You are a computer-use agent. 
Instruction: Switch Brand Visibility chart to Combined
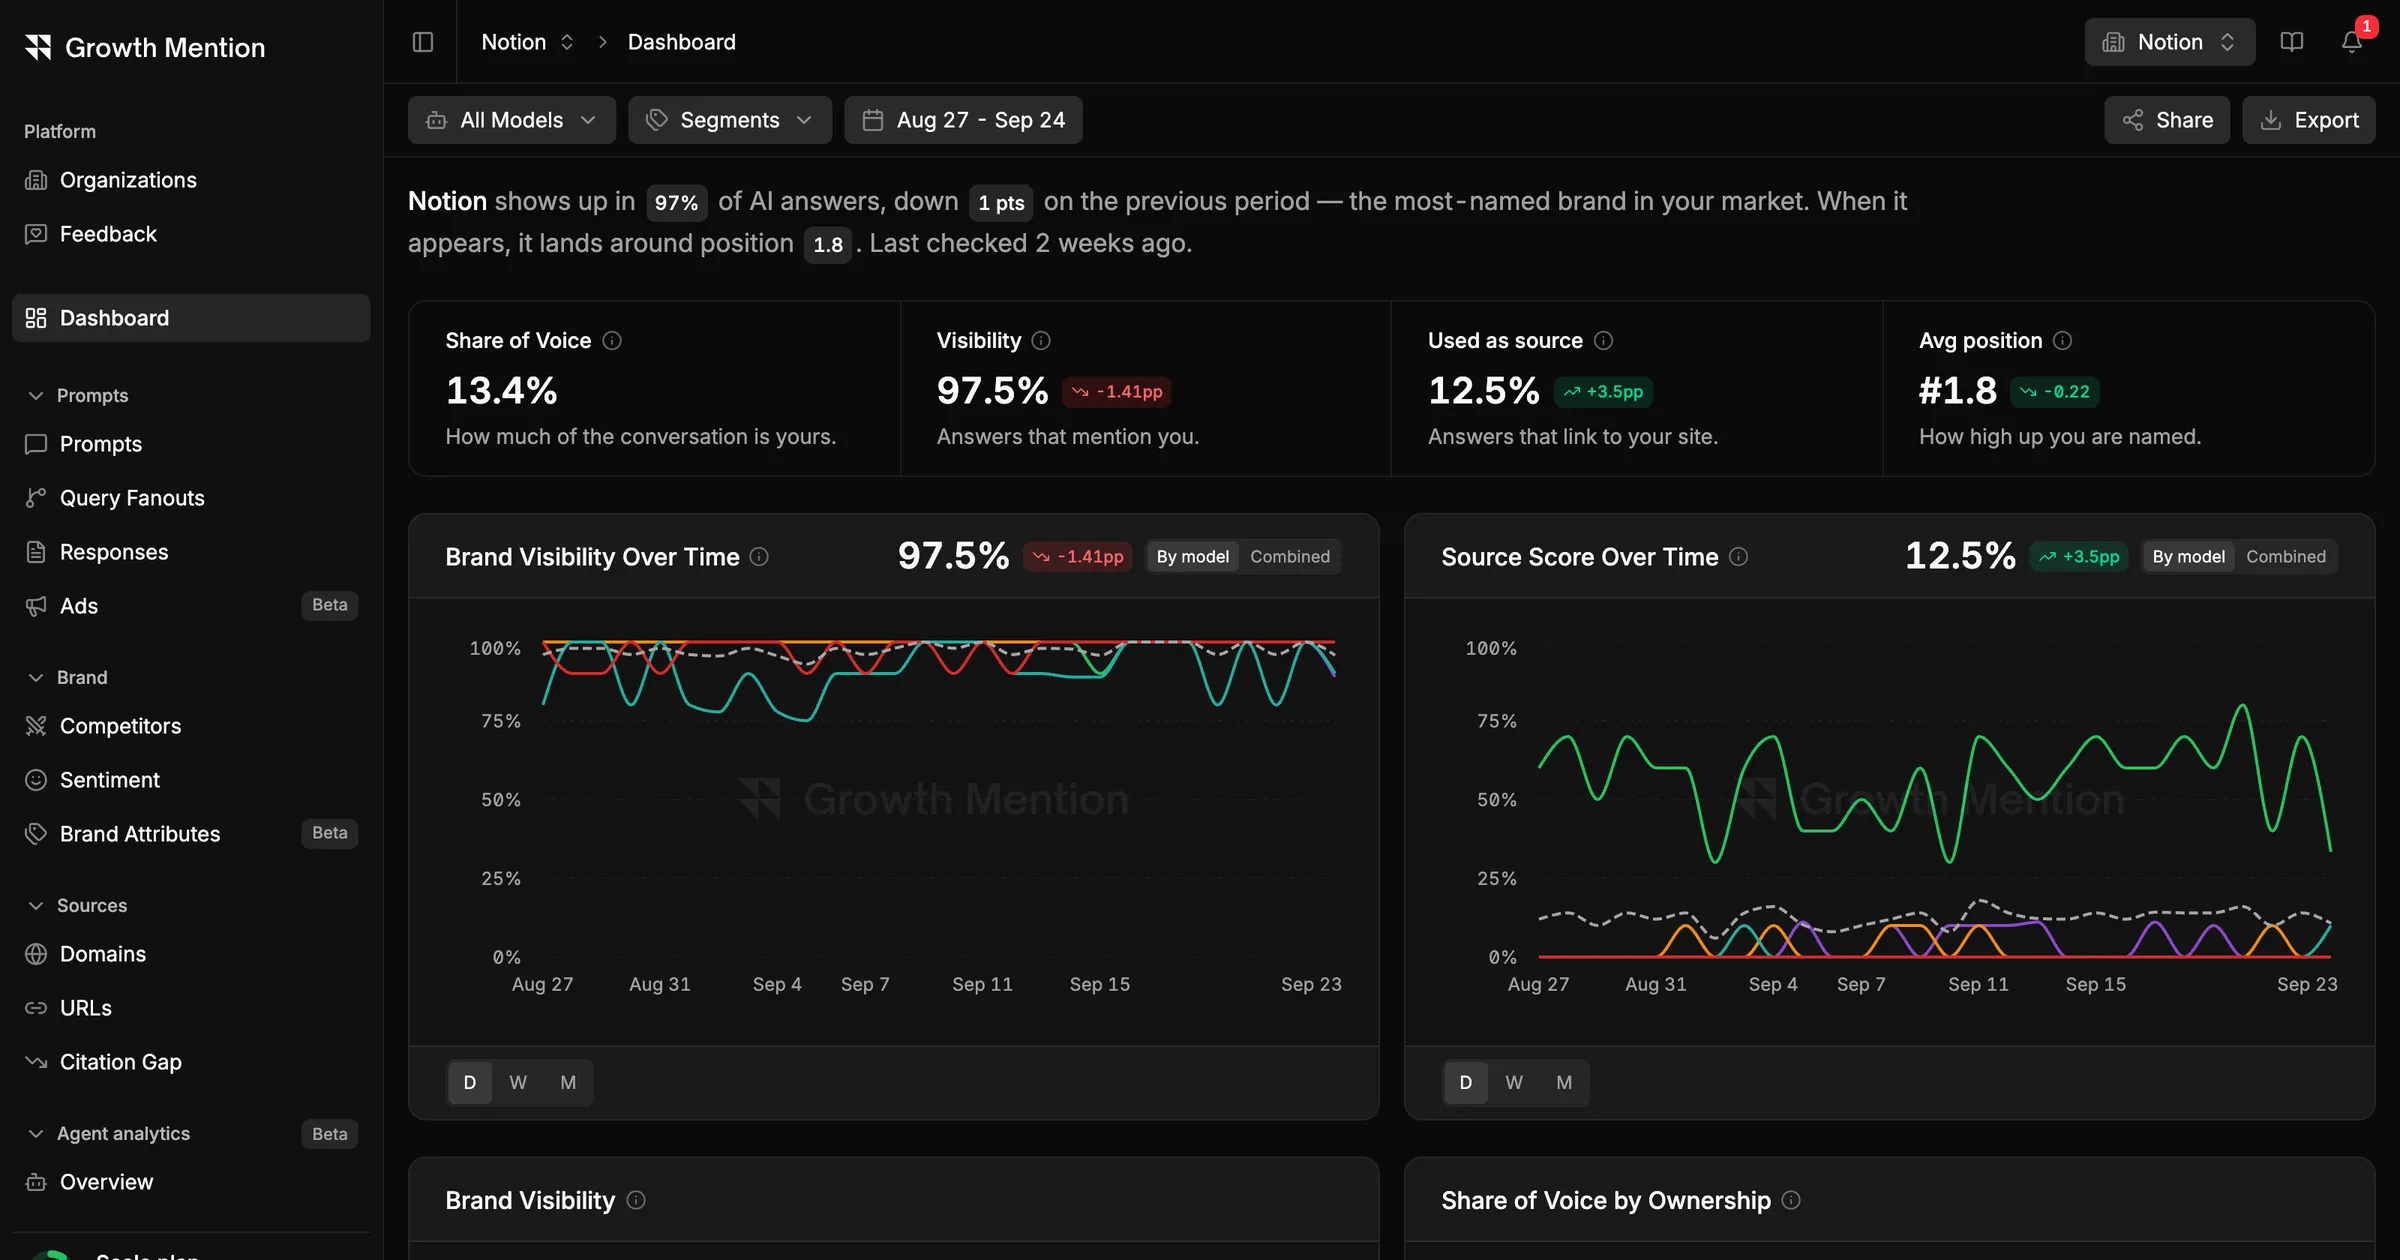(x=1290, y=557)
